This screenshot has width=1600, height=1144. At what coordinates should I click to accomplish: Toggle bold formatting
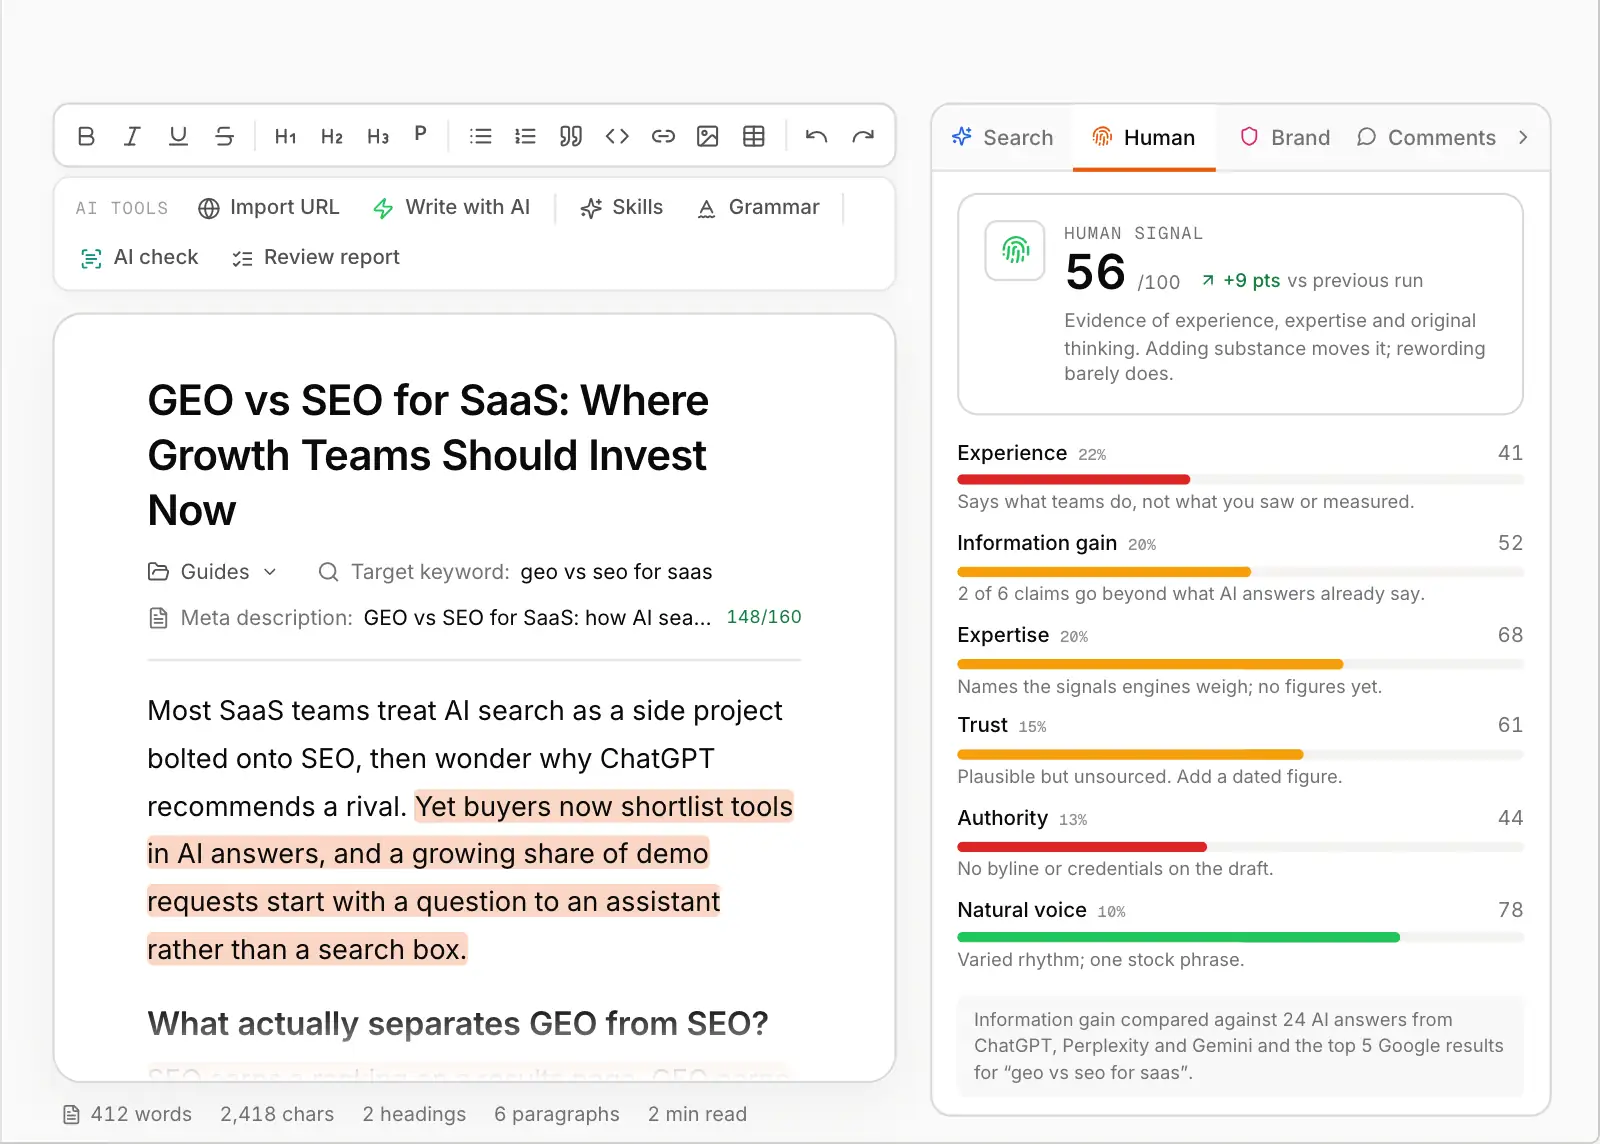[86, 136]
